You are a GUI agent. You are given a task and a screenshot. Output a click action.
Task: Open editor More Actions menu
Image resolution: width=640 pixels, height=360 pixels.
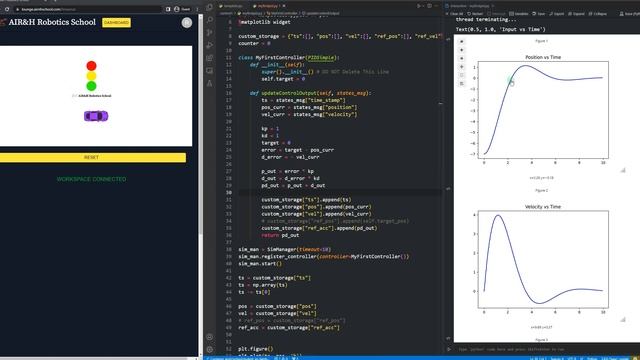pyautogui.click(x=436, y=6)
